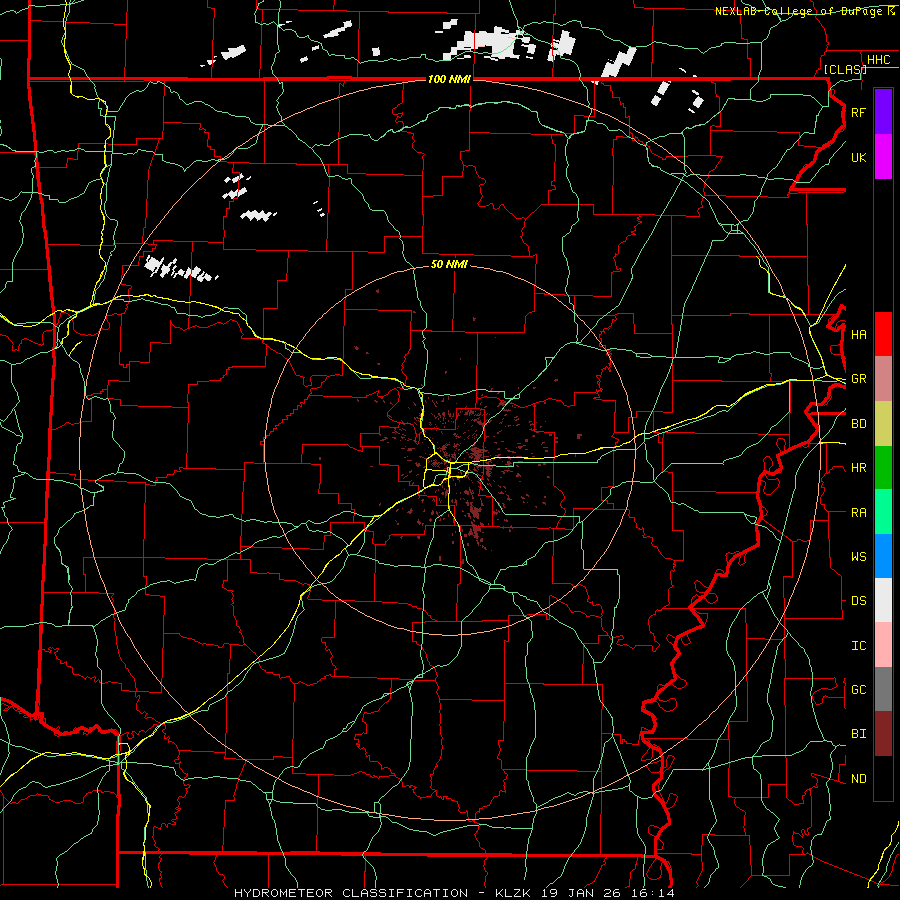This screenshot has width=900, height=900.
Task: Click the ND black legend swatch
Action: tap(883, 778)
